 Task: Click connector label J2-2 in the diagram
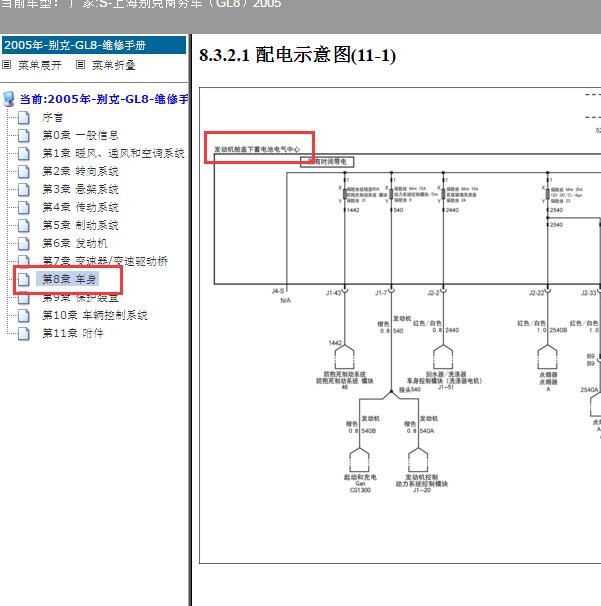point(433,293)
